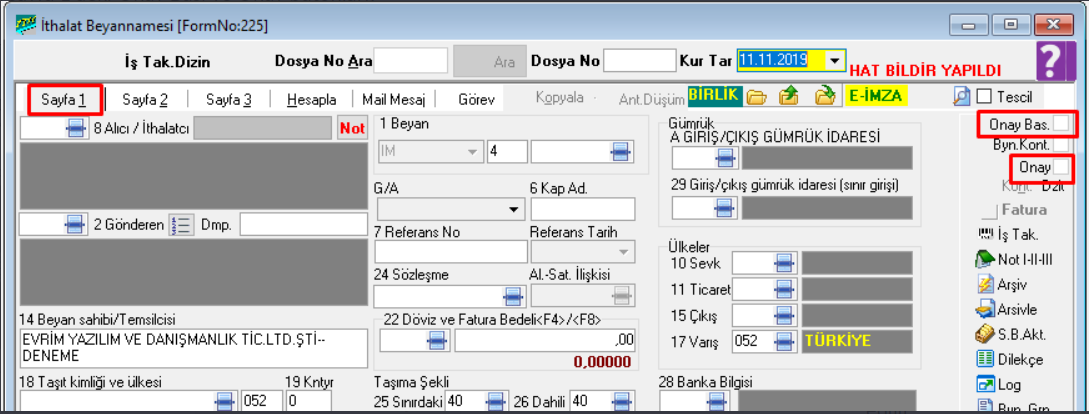This screenshot has width=1089, height=414.
Task: Open the IM dropdown in 1 Beyan
Action: 473,151
